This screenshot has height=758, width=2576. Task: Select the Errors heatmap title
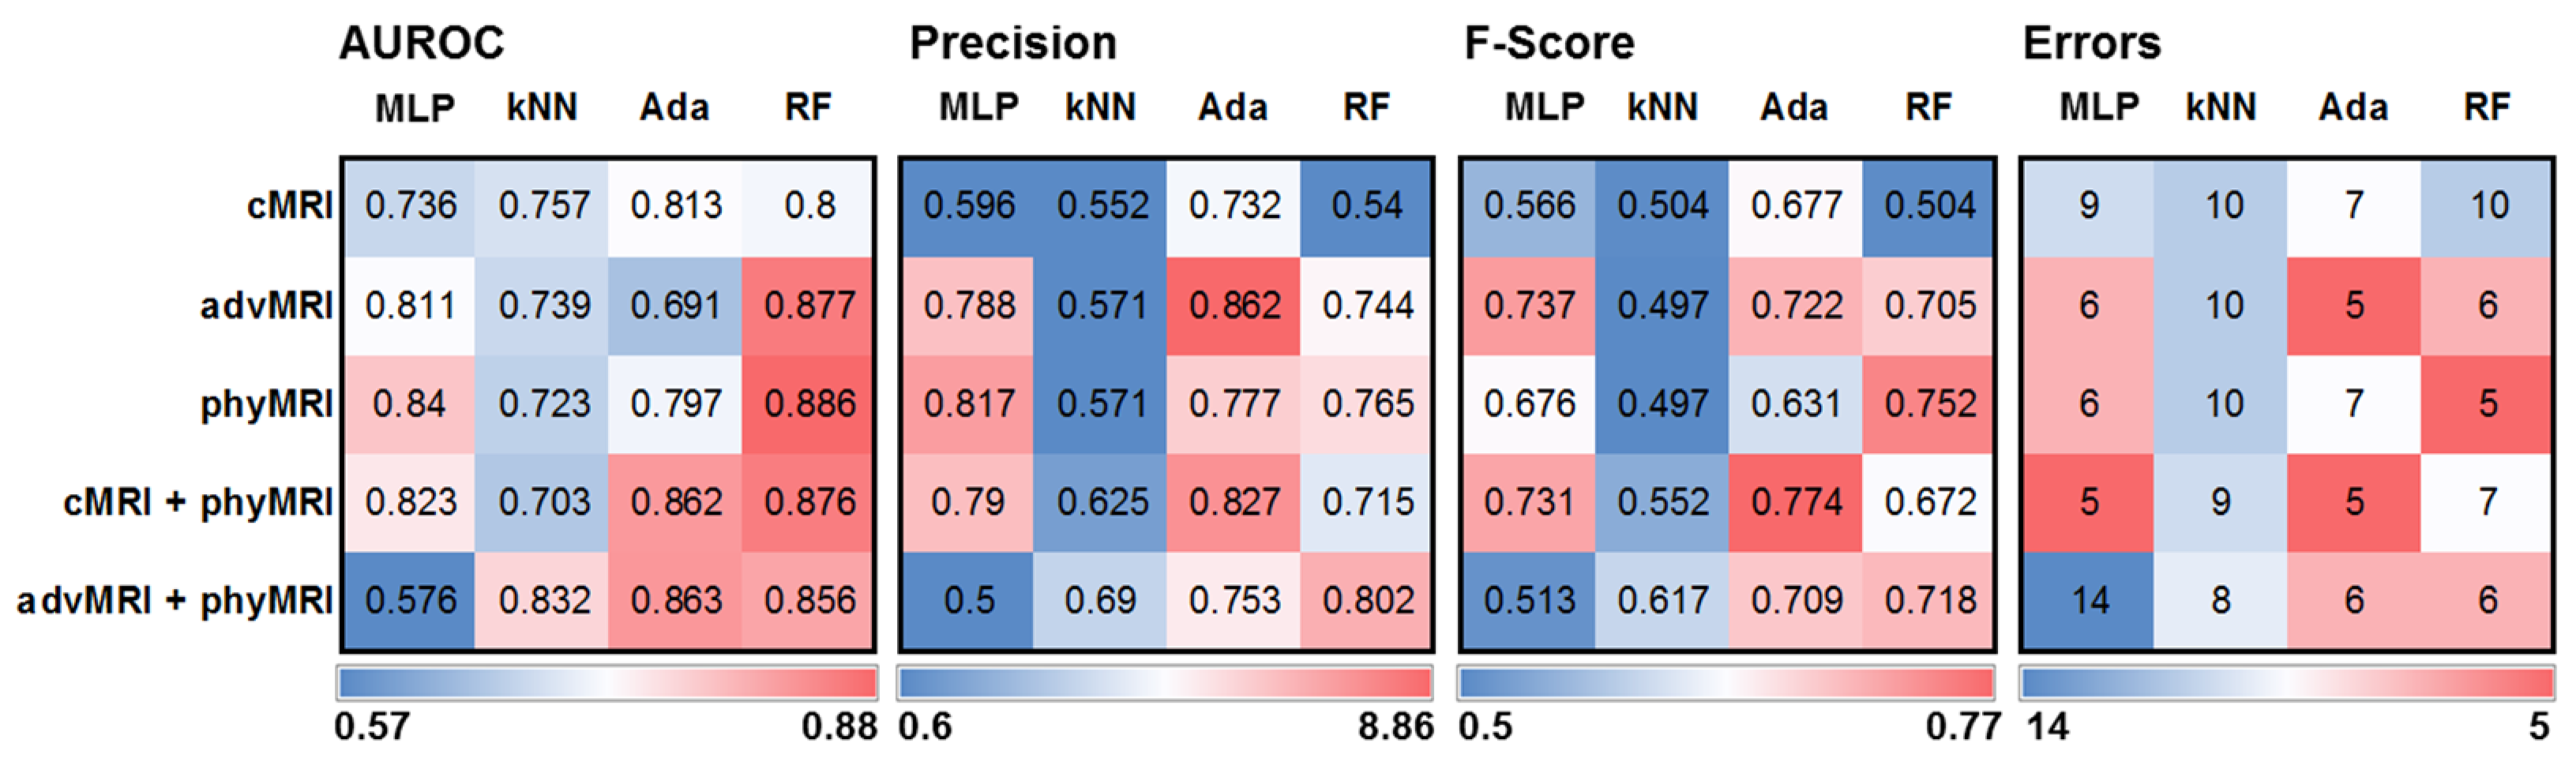pos(2092,44)
